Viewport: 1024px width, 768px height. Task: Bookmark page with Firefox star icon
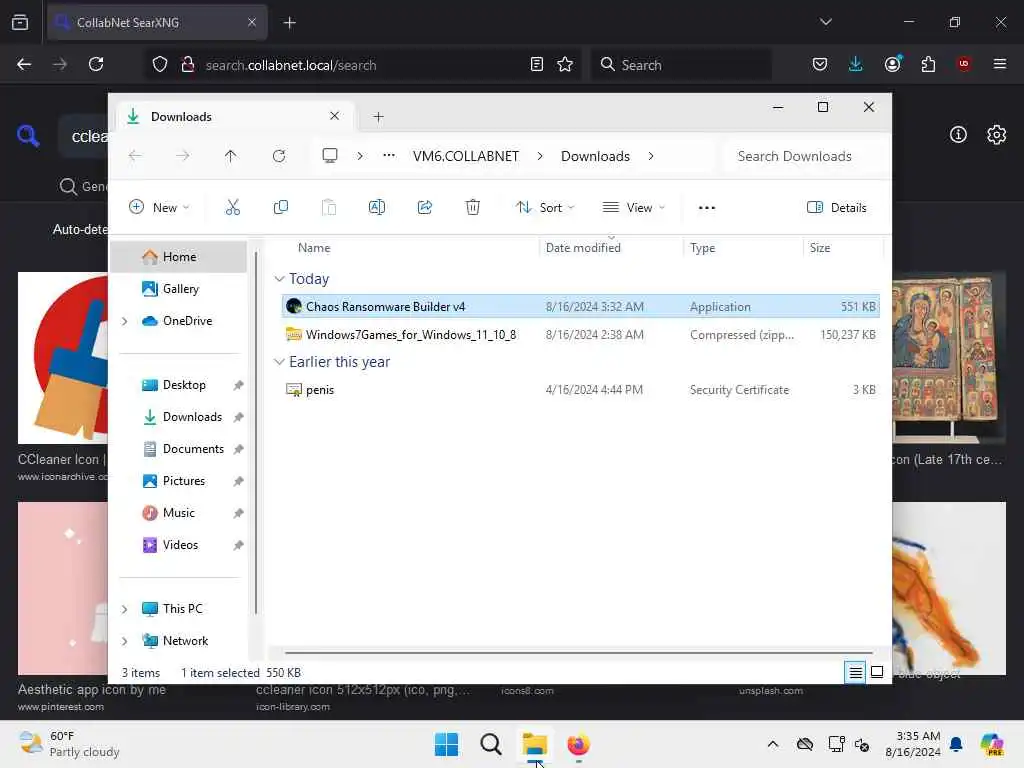click(565, 64)
